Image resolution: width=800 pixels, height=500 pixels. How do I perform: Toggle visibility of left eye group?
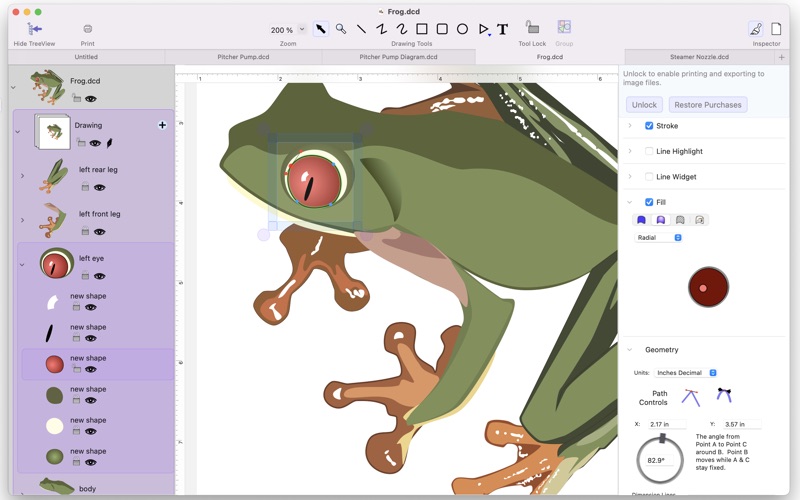coord(99,277)
